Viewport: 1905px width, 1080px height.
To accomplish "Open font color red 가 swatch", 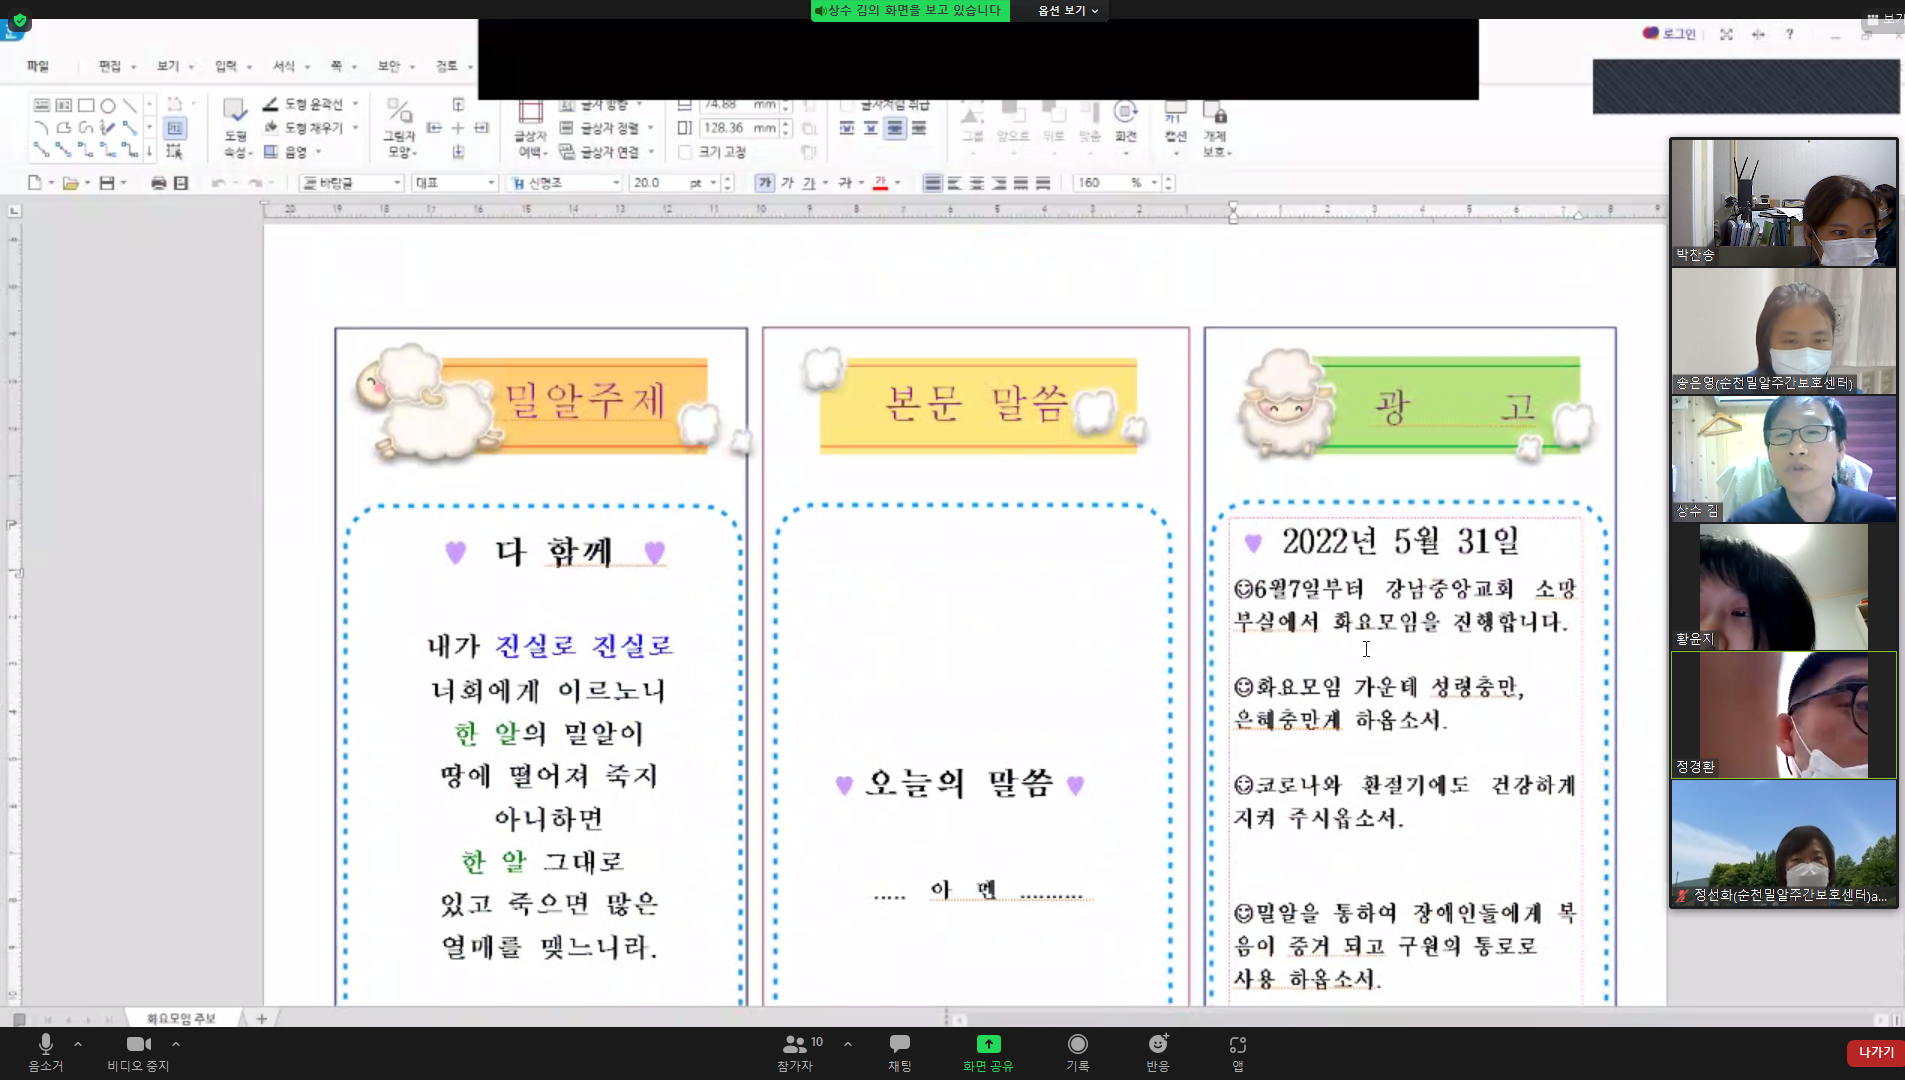I will tap(881, 183).
